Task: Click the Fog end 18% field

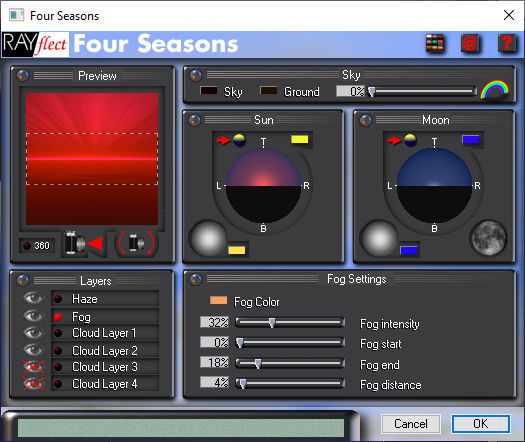Action: (x=215, y=362)
